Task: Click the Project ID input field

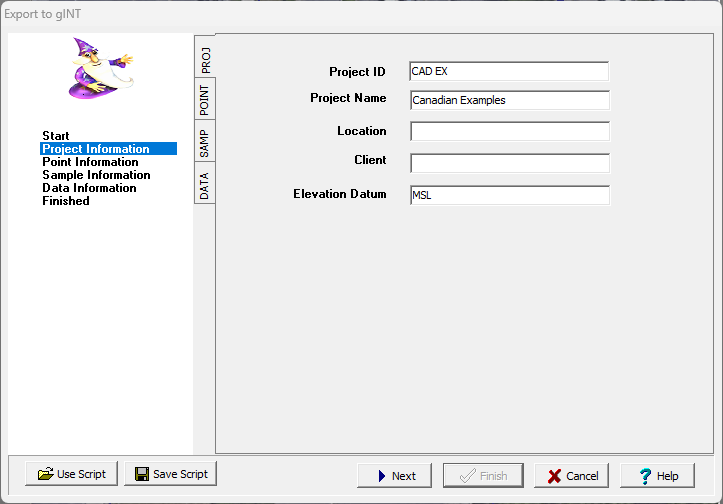Action: [x=509, y=71]
